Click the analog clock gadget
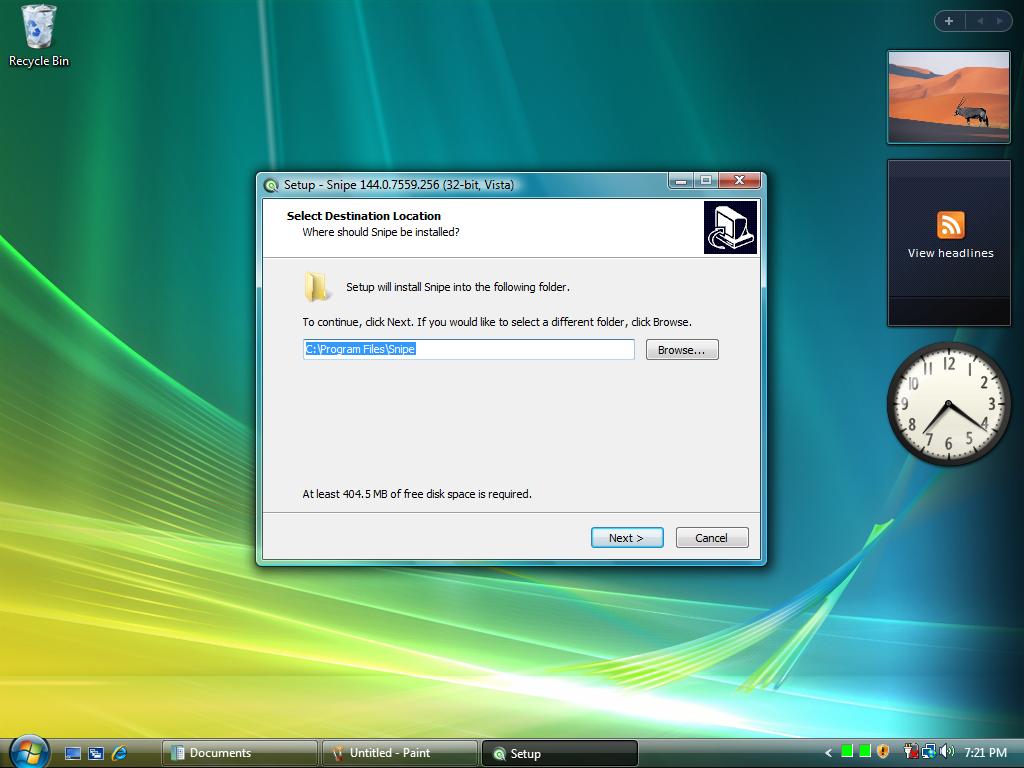This screenshot has height=768, width=1024. pyautogui.click(x=949, y=404)
